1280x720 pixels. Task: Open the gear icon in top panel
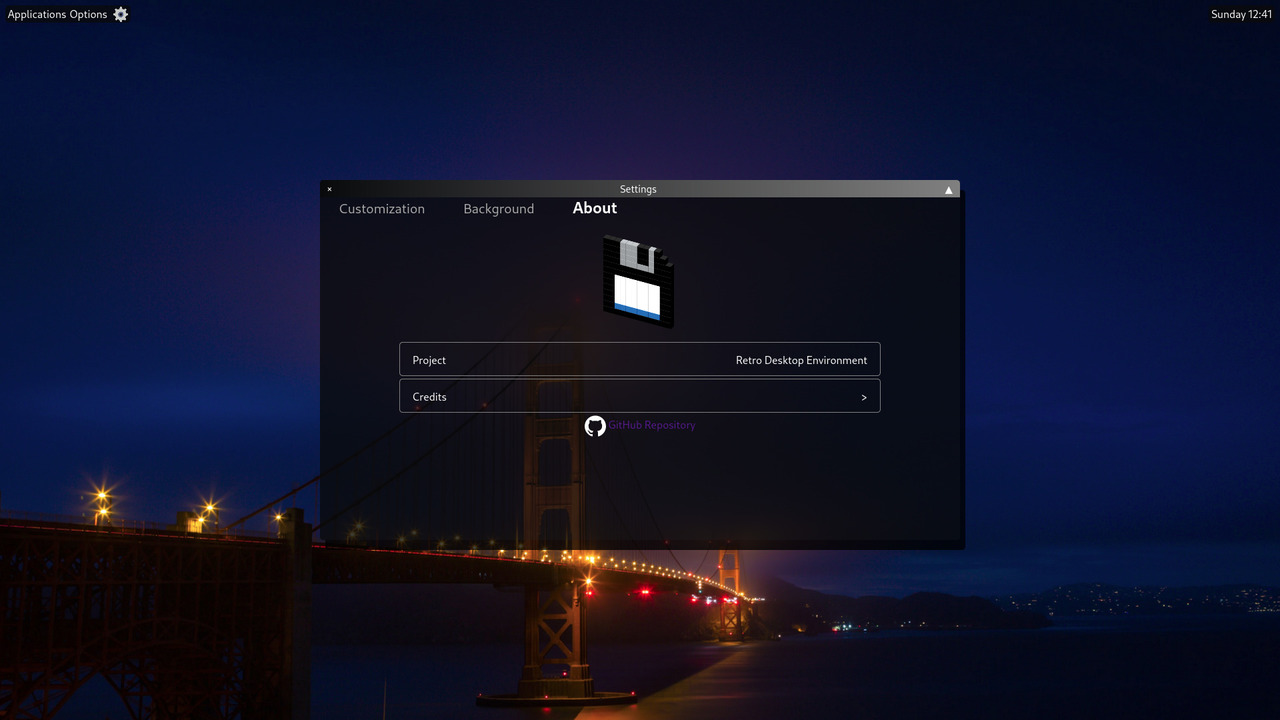click(121, 14)
